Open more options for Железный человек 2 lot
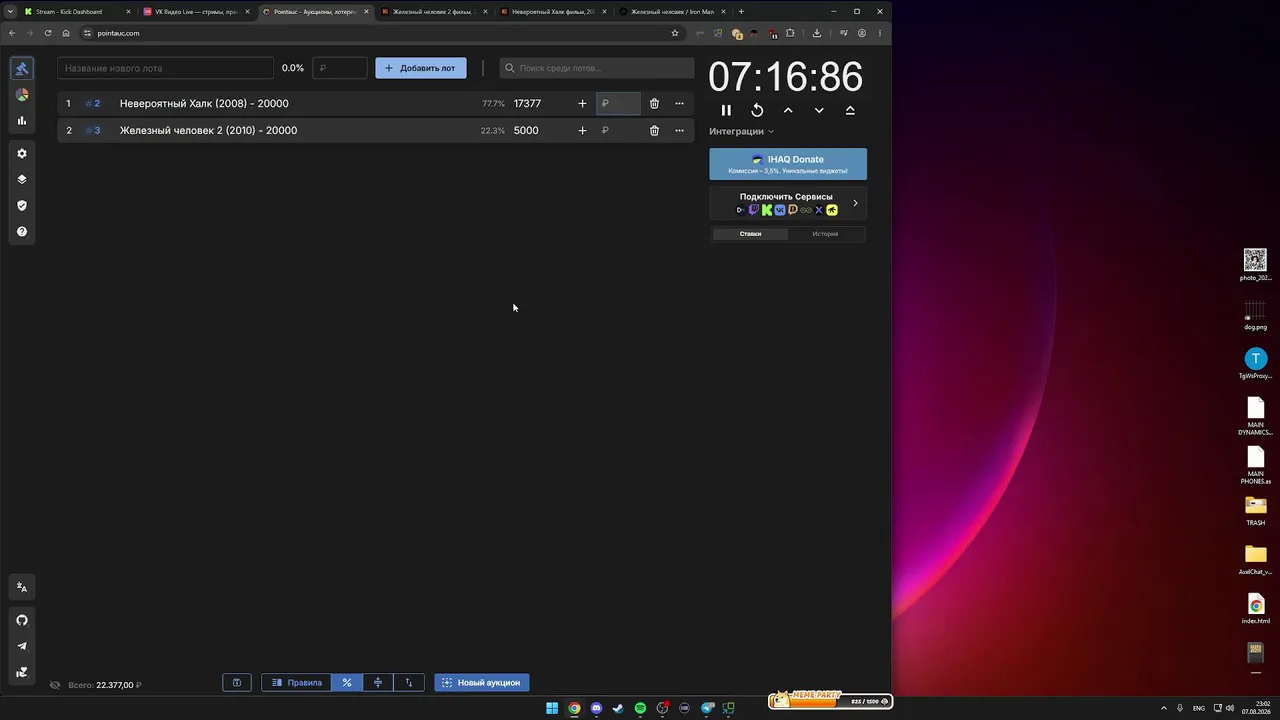This screenshot has height=720, width=1280. 679,130
